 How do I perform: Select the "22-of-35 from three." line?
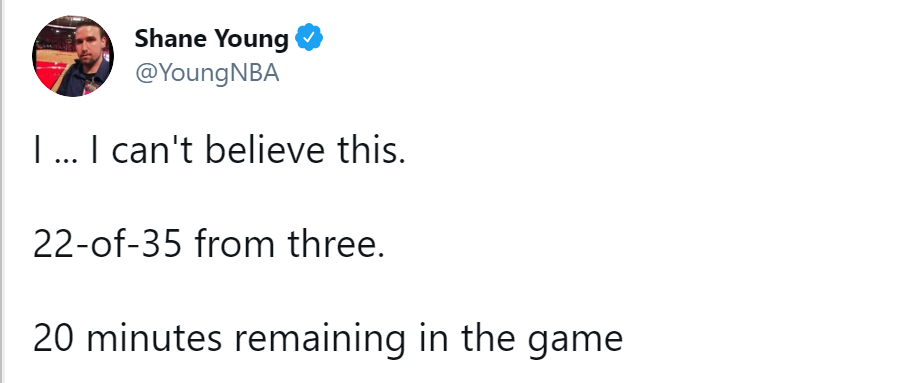click(209, 244)
